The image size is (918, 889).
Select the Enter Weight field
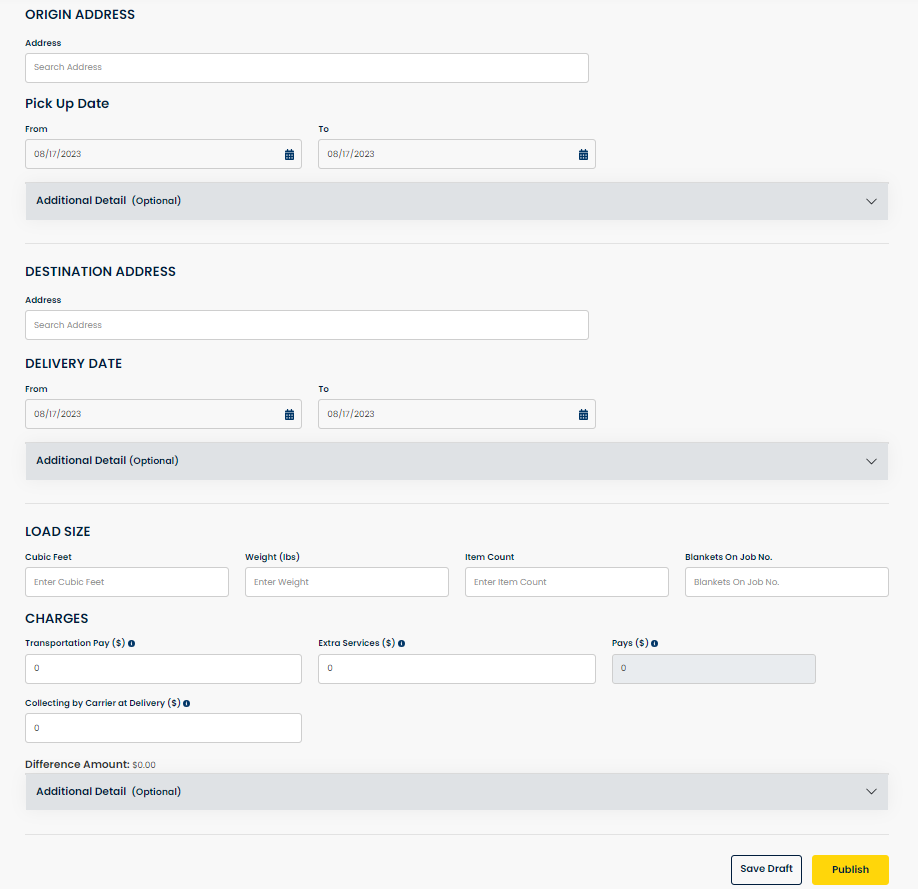(346, 581)
